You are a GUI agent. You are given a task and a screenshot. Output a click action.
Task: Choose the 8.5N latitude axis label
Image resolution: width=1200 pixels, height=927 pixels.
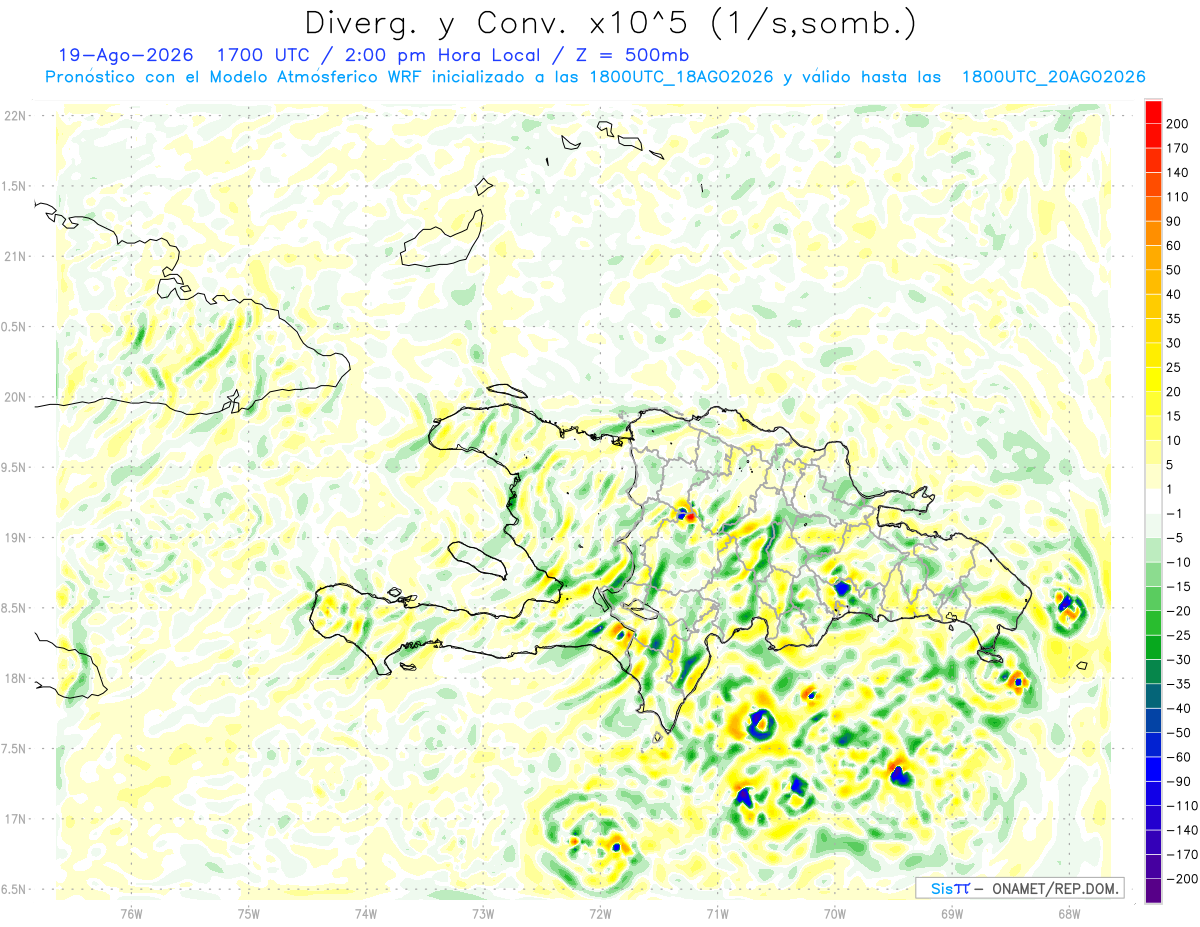(x=15, y=608)
